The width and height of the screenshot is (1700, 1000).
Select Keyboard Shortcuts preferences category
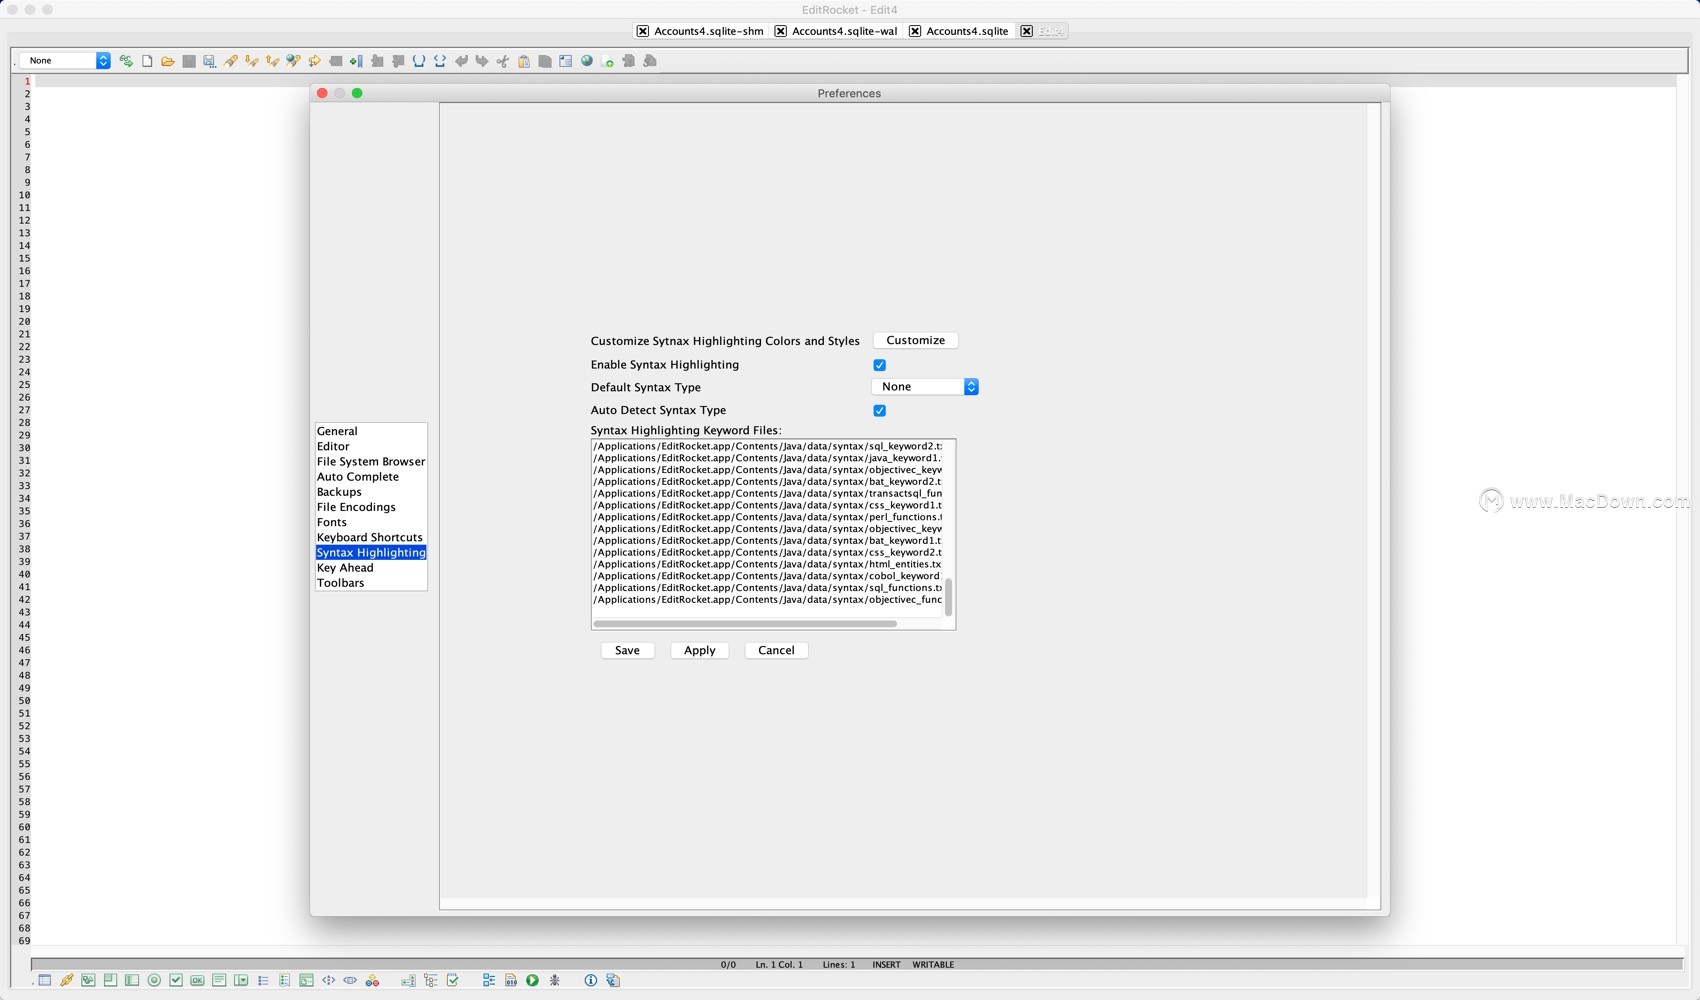[371, 538]
